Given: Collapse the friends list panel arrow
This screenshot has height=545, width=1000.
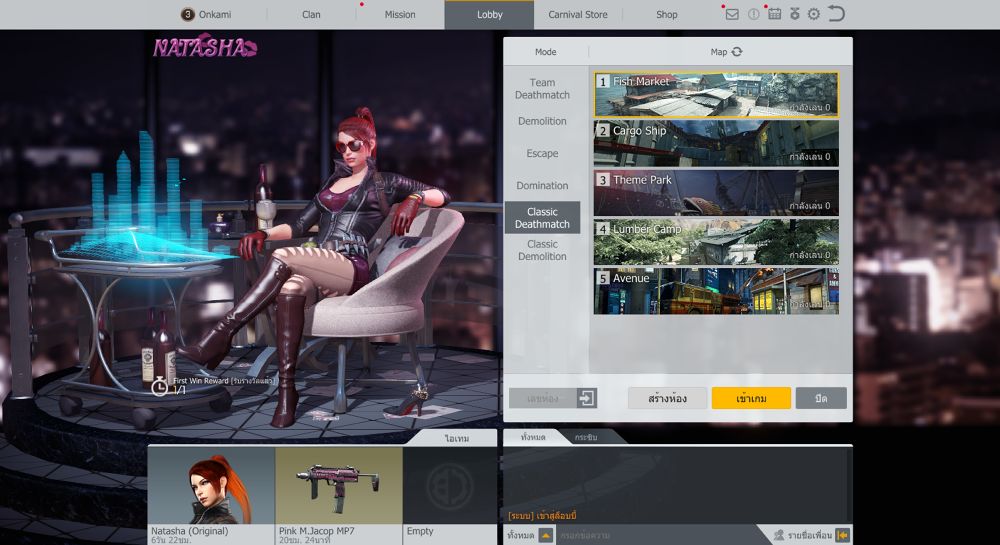Looking at the screenshot, I should click(x=842, y=535).
